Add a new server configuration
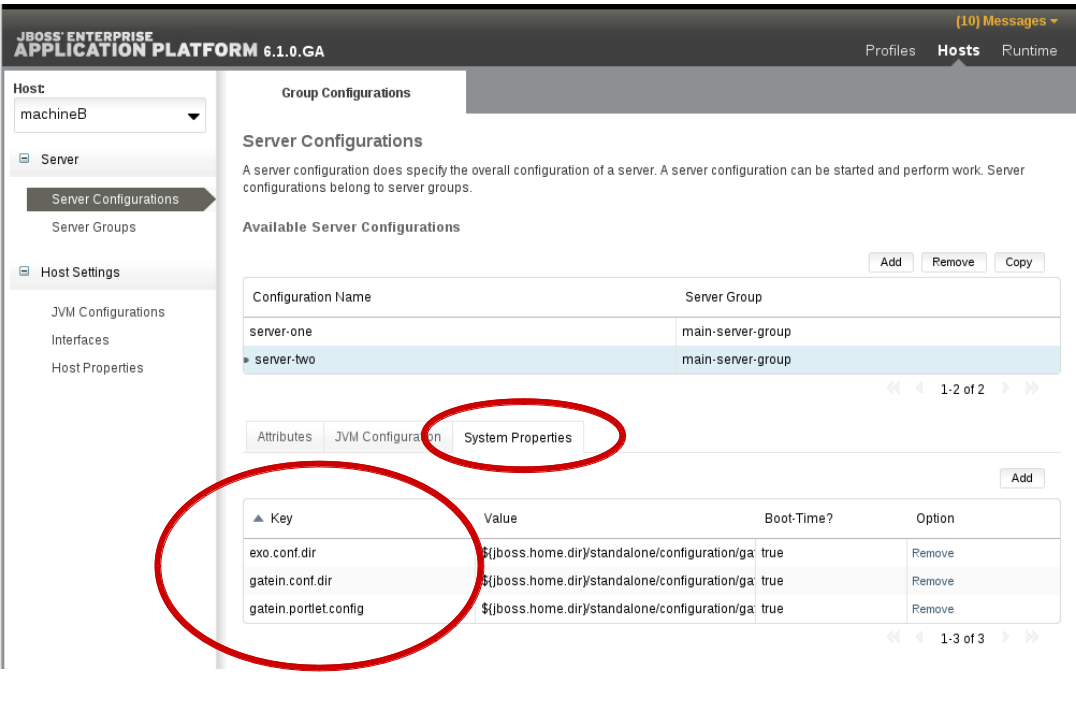 tap(891, 262)
